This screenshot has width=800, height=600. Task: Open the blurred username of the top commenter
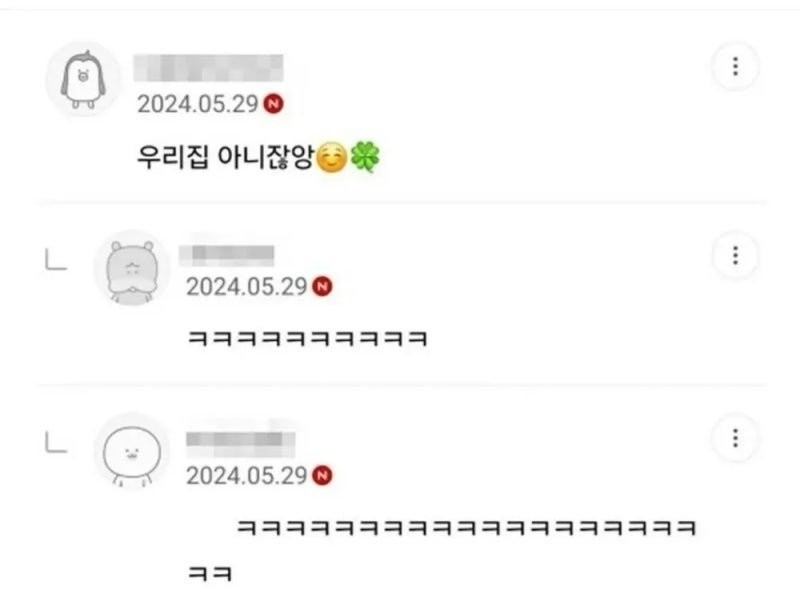[x=208, y=68]
